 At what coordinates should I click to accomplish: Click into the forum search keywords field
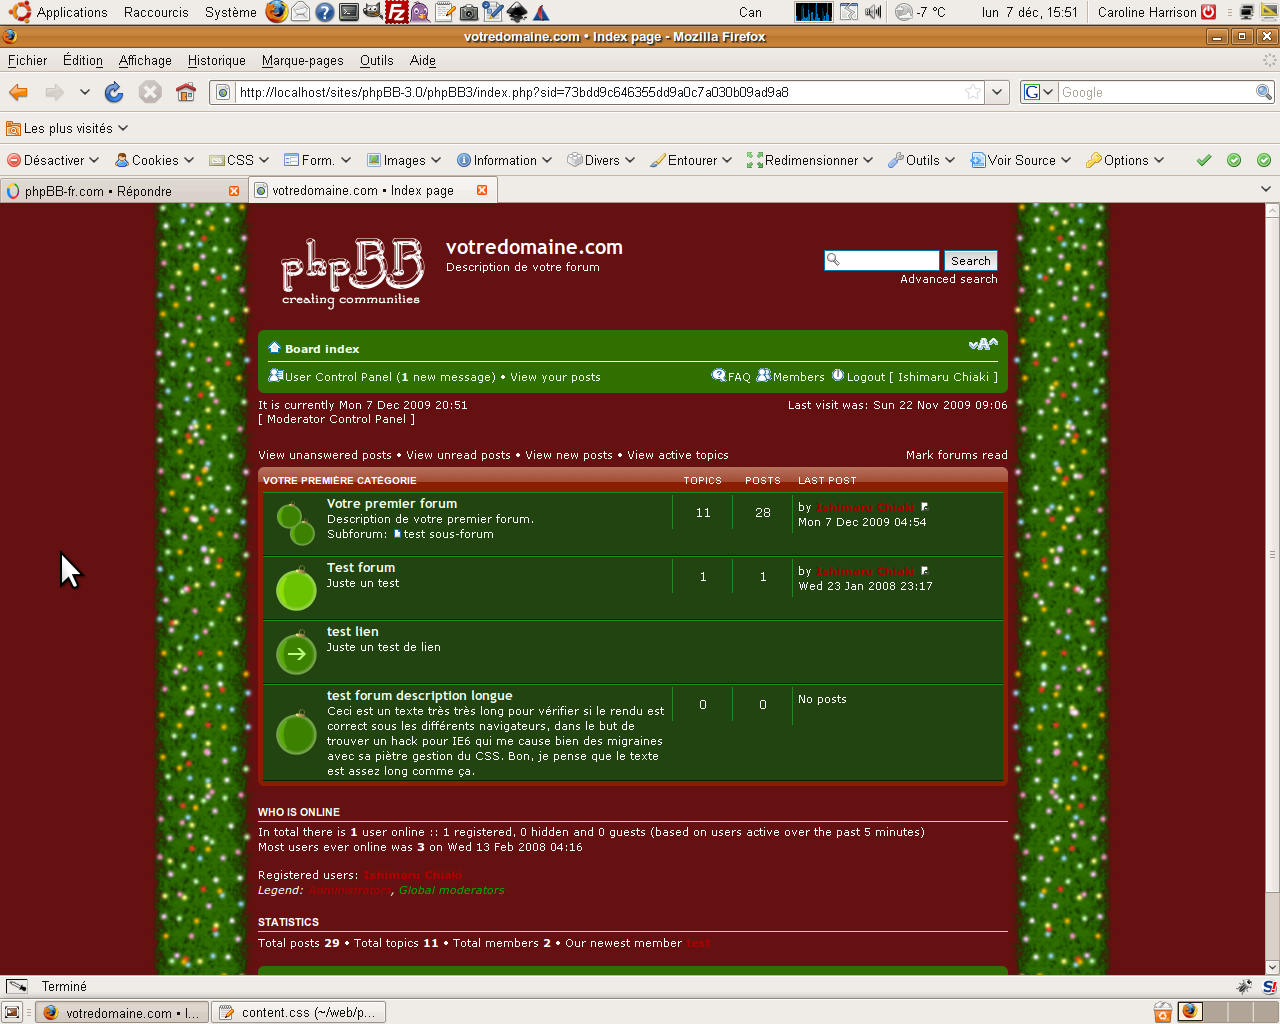(x=882, y=261)
